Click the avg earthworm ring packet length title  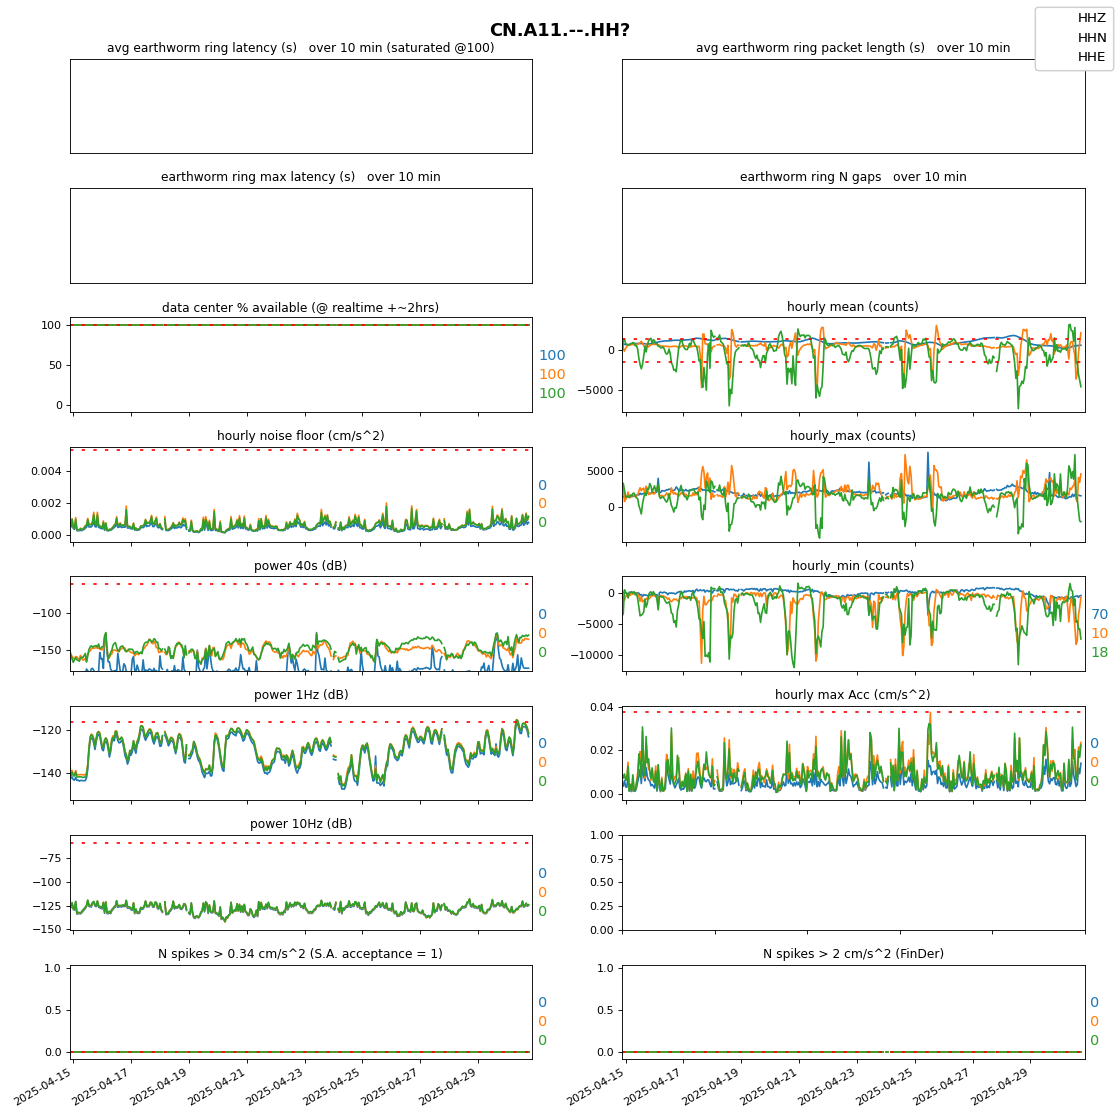point(853,48)
